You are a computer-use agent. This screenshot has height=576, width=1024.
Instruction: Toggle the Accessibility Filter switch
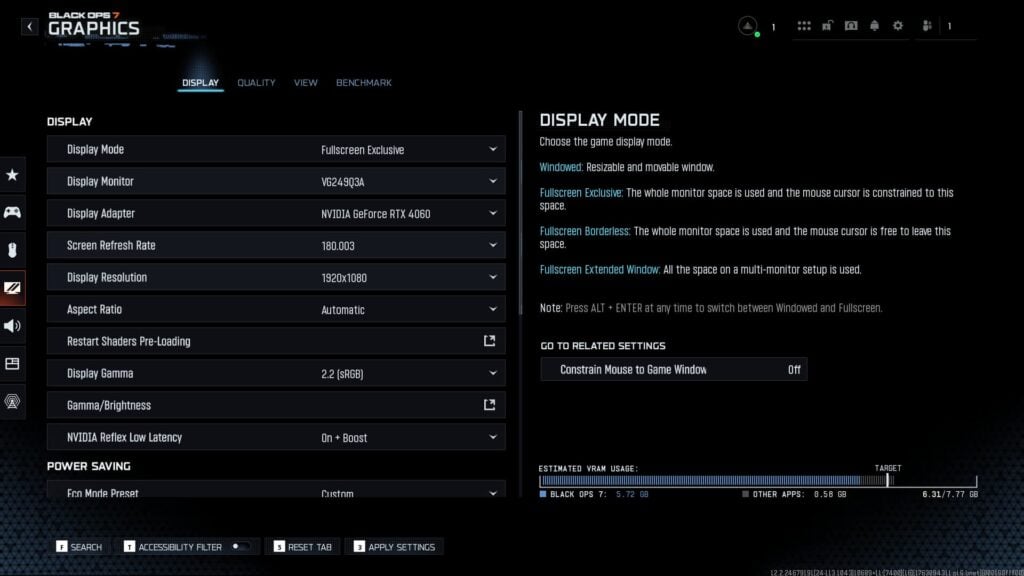tap(239, 546)
